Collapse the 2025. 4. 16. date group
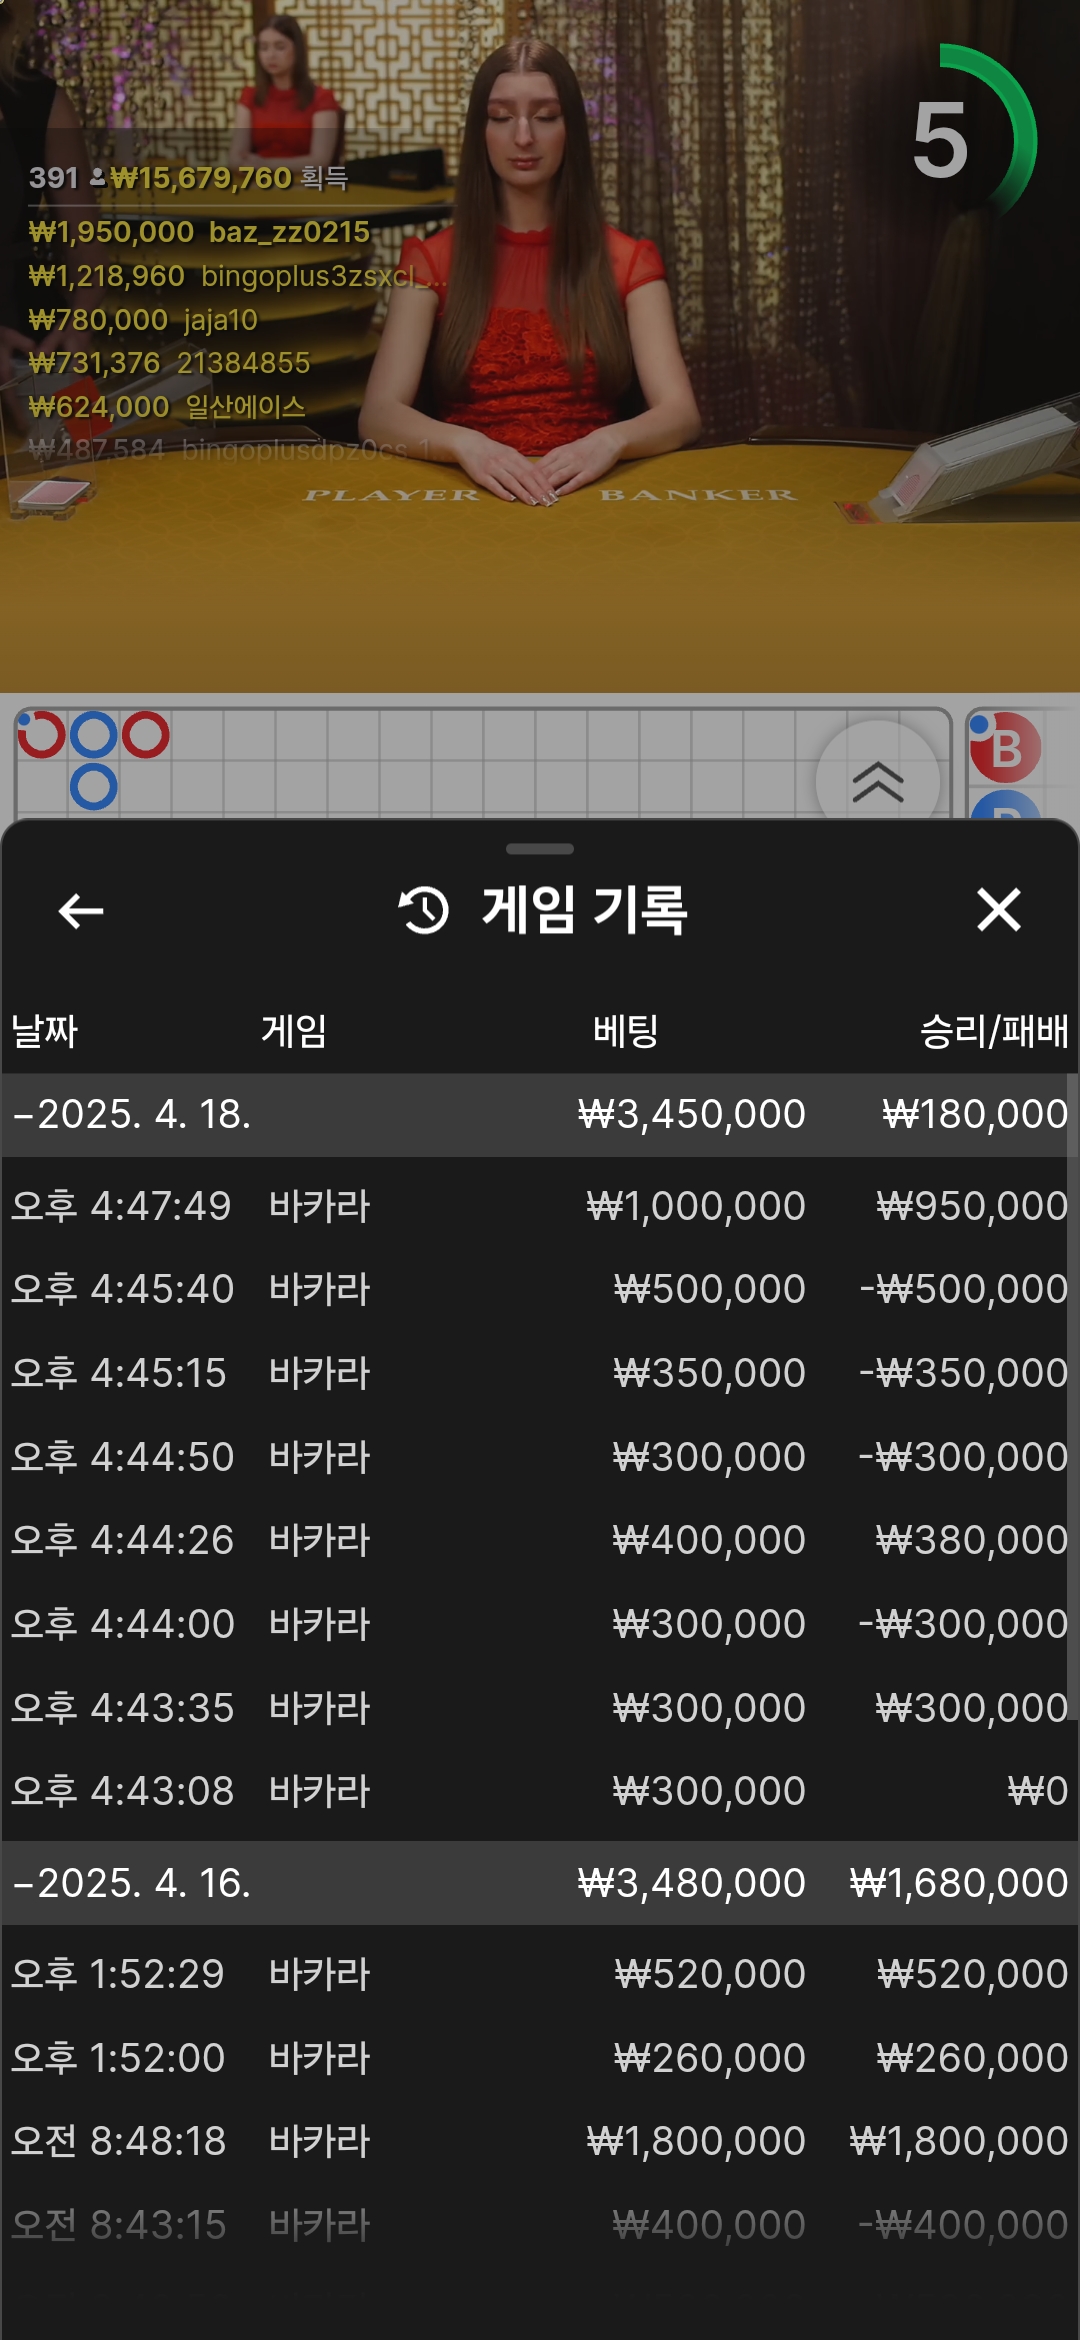Viewport: 1080px width, 2340px height. tap(540, 1883)
